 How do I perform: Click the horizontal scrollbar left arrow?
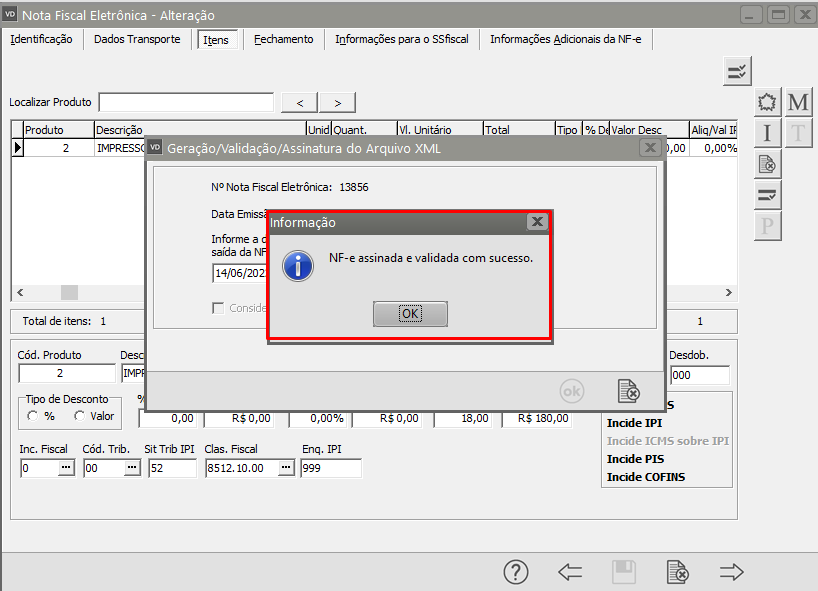(x=20, y=293)
